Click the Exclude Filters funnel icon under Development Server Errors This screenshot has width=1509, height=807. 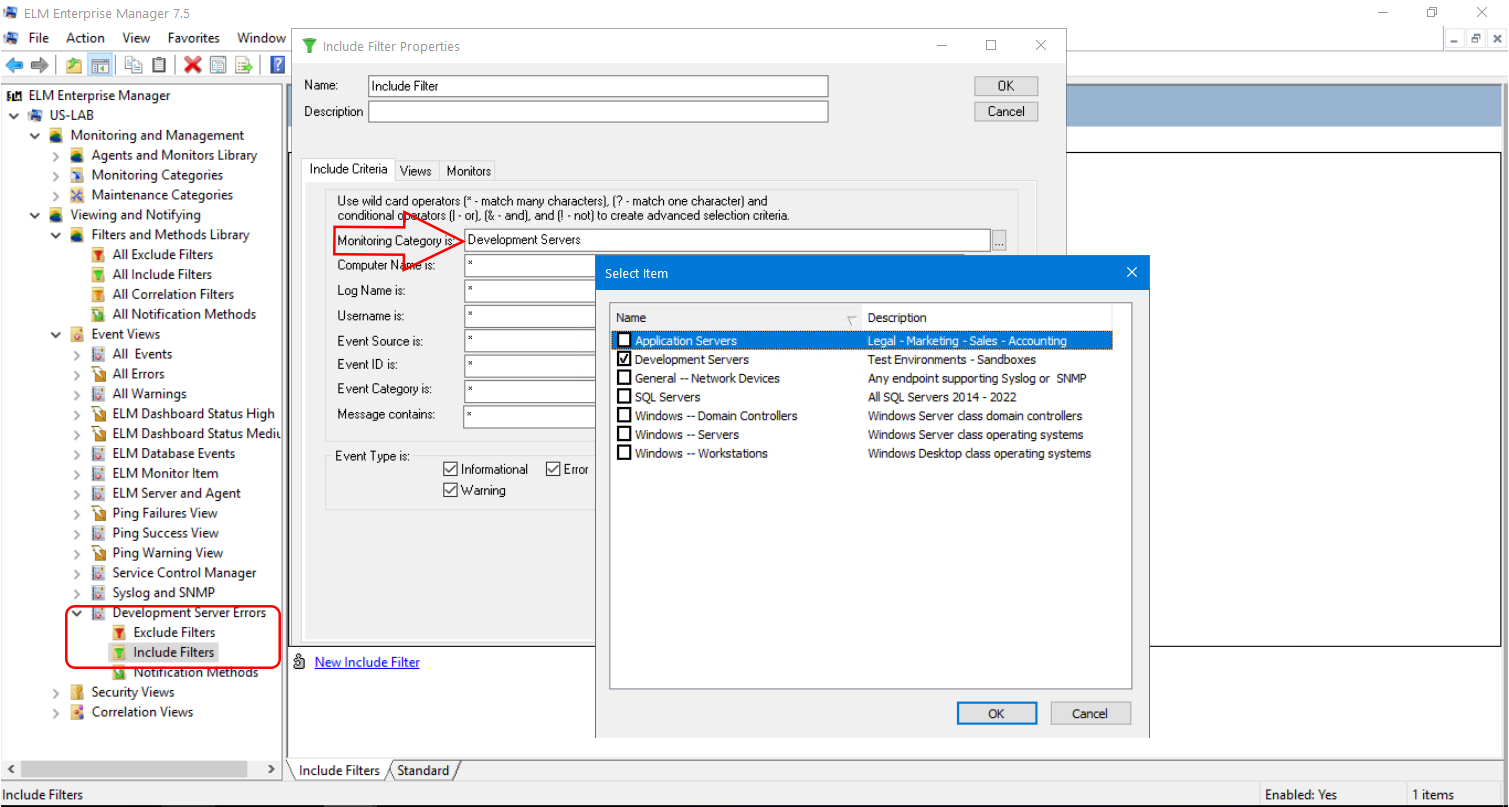tap(119, 632)
